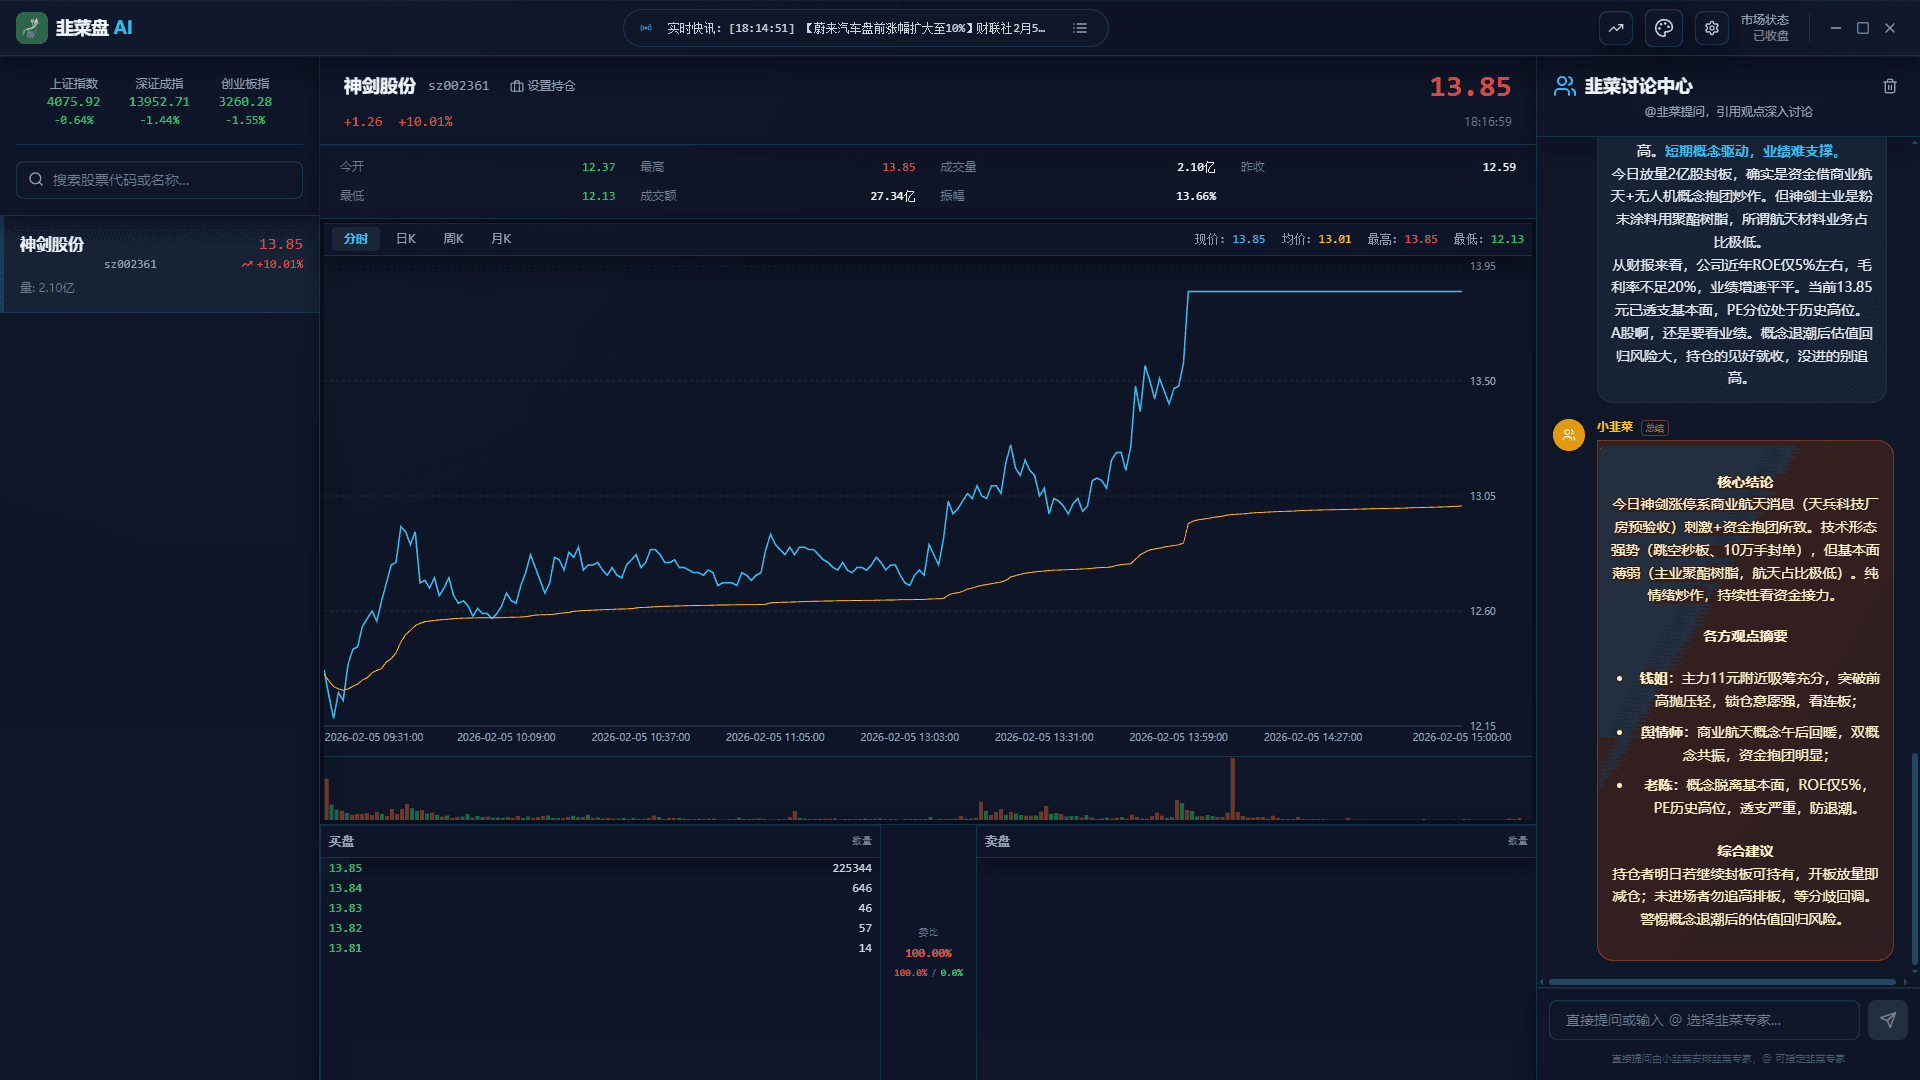Screen dimensions: 1920x1080
Task: Maximize the 韭菜盘 AI window
Action: click(x=1863, y=28)
